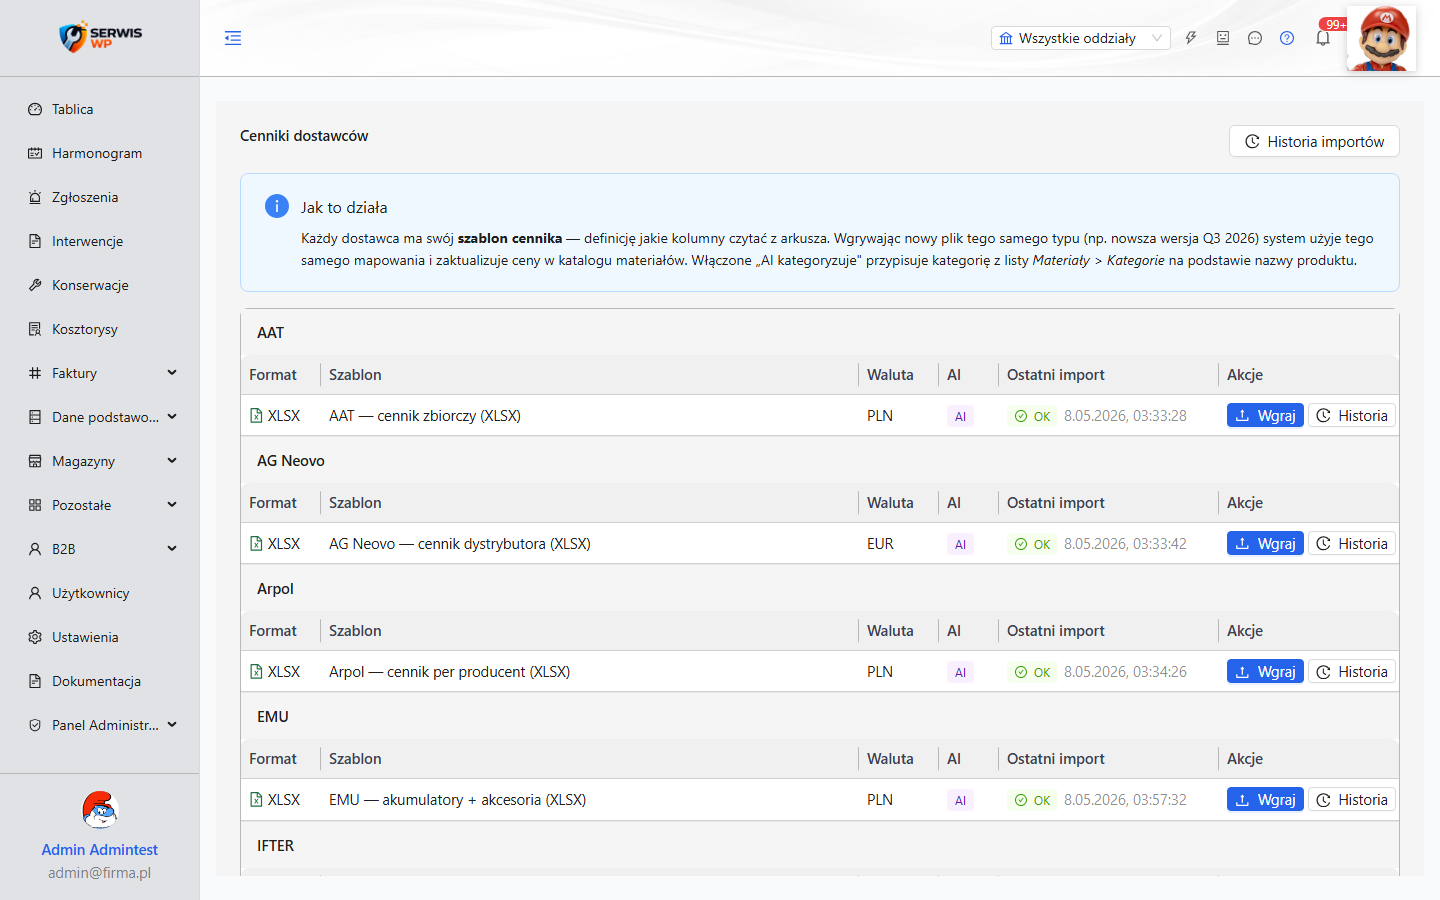Click Wgraj for AG Neovo price list

click(x=1265, y=544)
